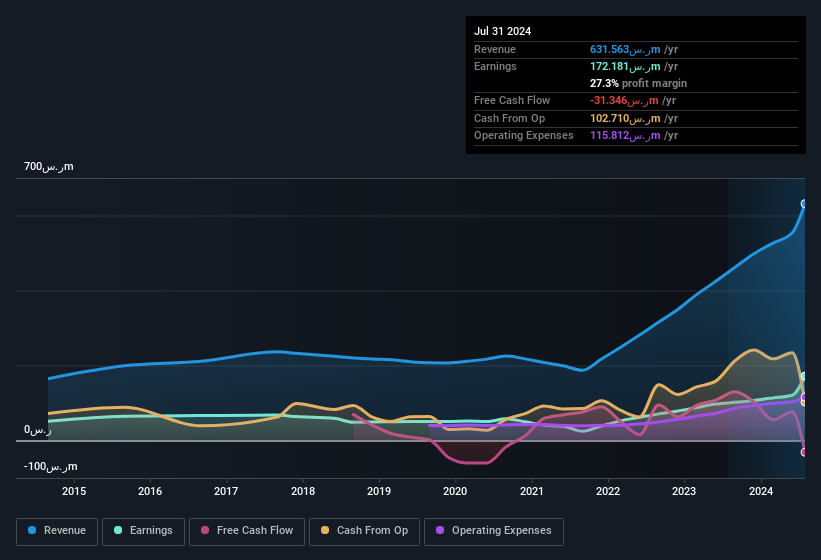
Task: Click the Free Cash Flow label in tooltip
Action: coord(512,100)
